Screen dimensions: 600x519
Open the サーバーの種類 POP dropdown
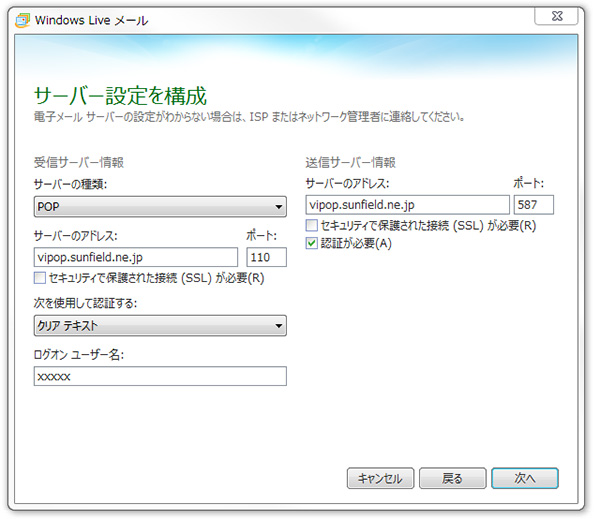pyautogui.click(x=160, y=207)
